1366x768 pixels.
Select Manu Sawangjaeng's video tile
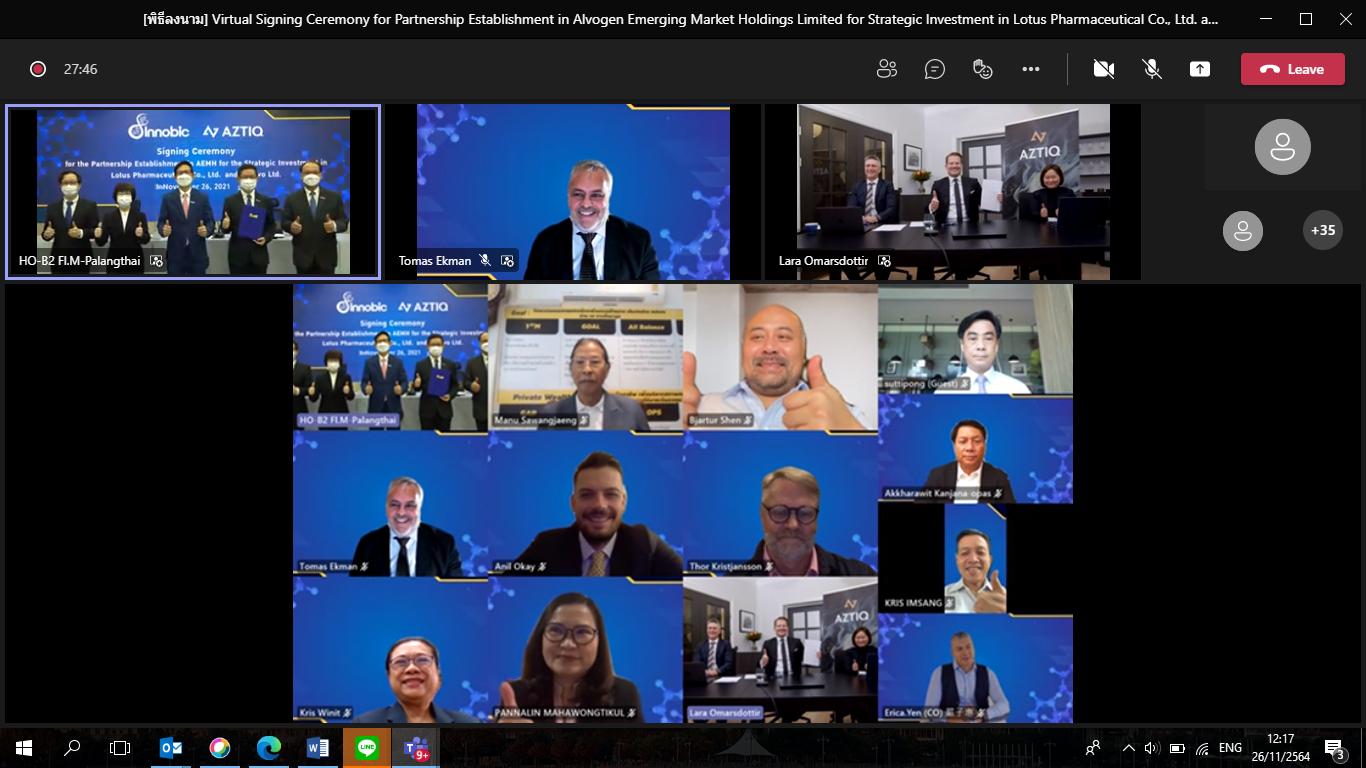585,357
